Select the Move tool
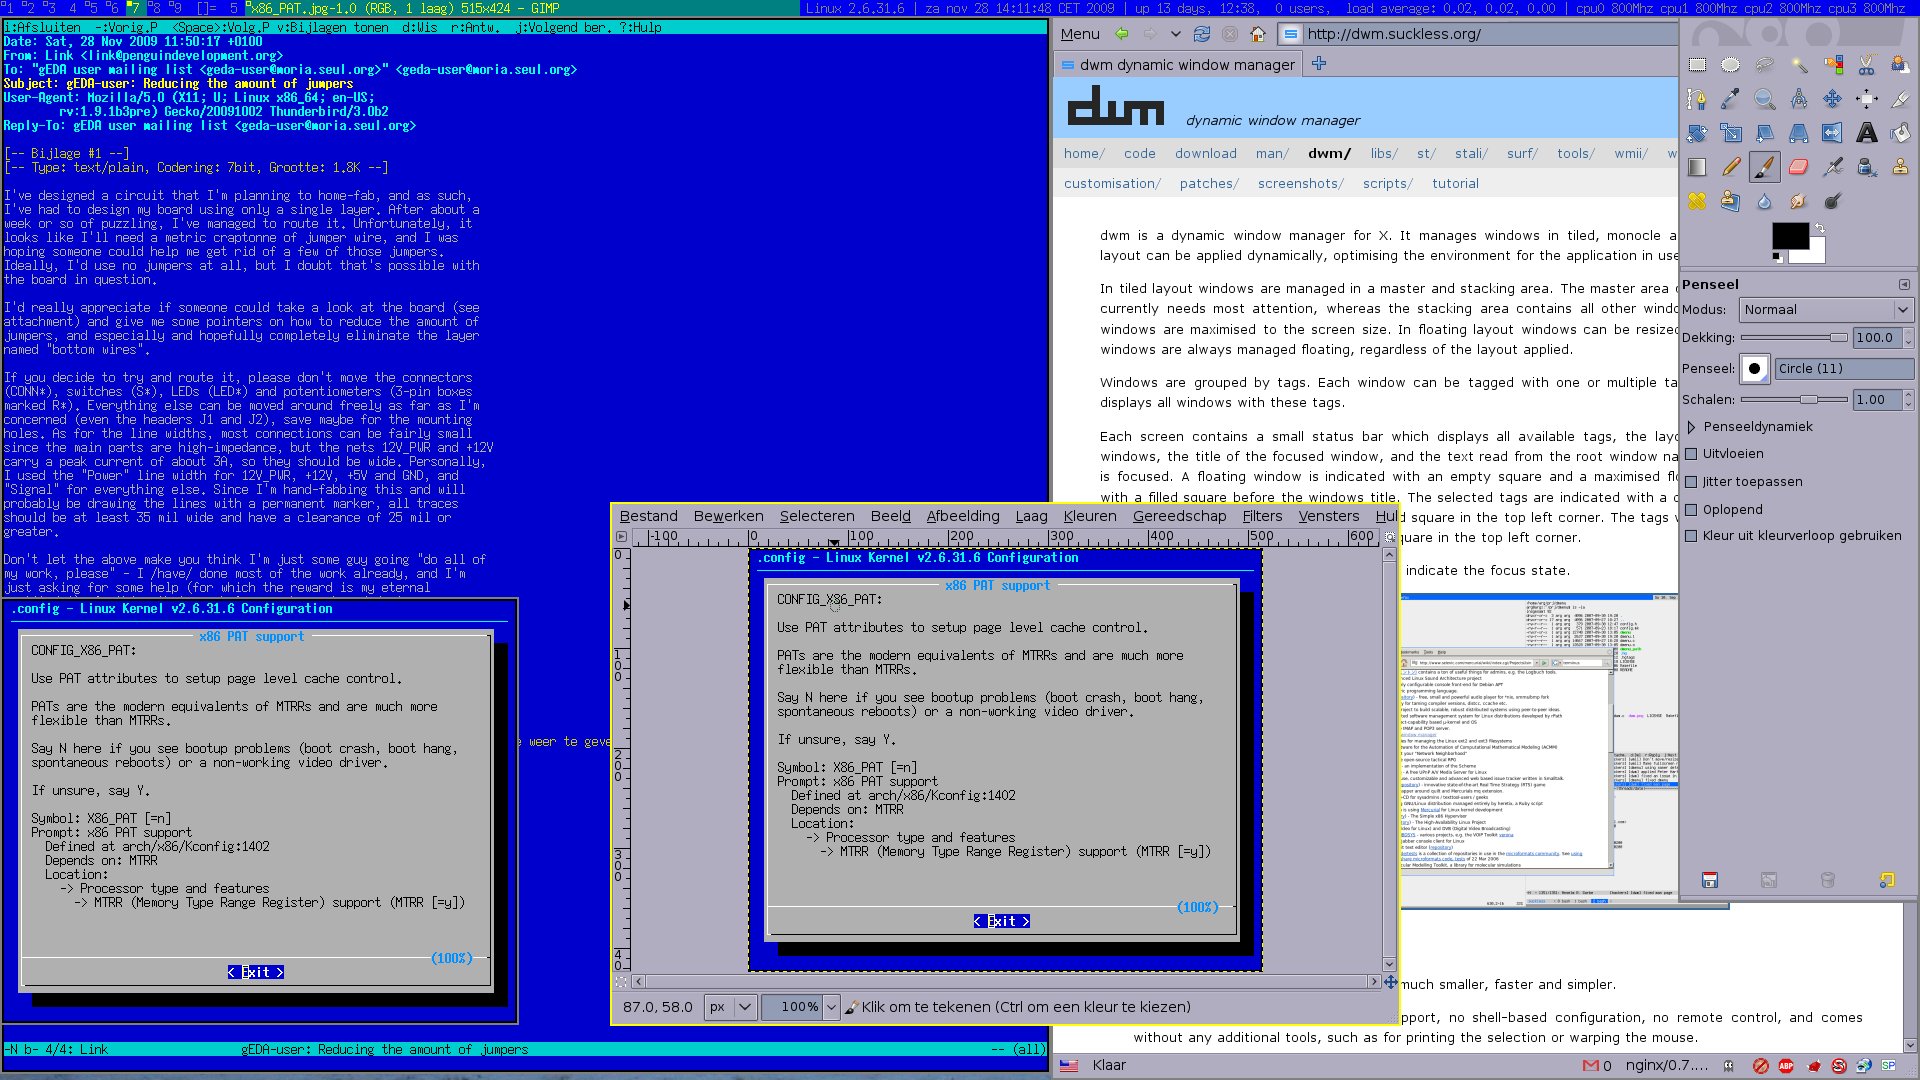The width and height of the screenshot is (1920, 1080). click(x=1833, y=99)
